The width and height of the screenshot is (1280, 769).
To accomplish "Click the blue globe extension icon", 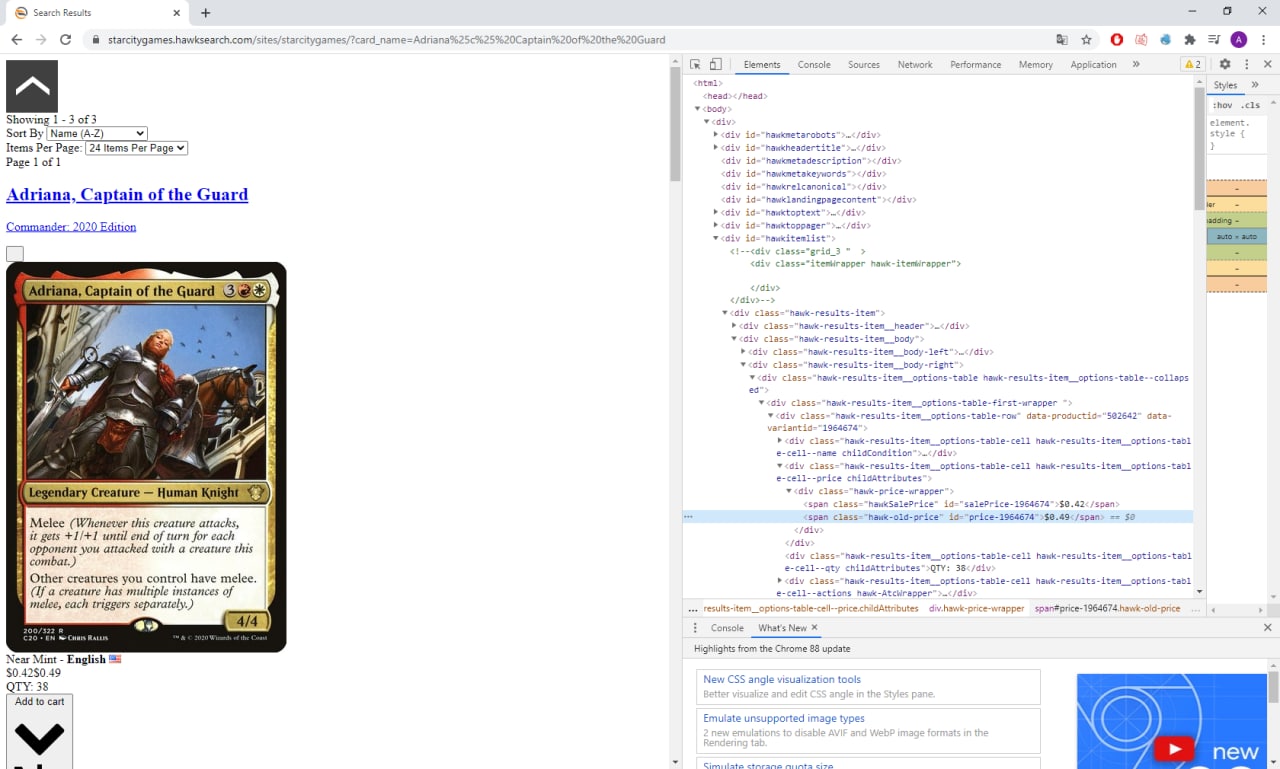I will (x=1165, y=40).
